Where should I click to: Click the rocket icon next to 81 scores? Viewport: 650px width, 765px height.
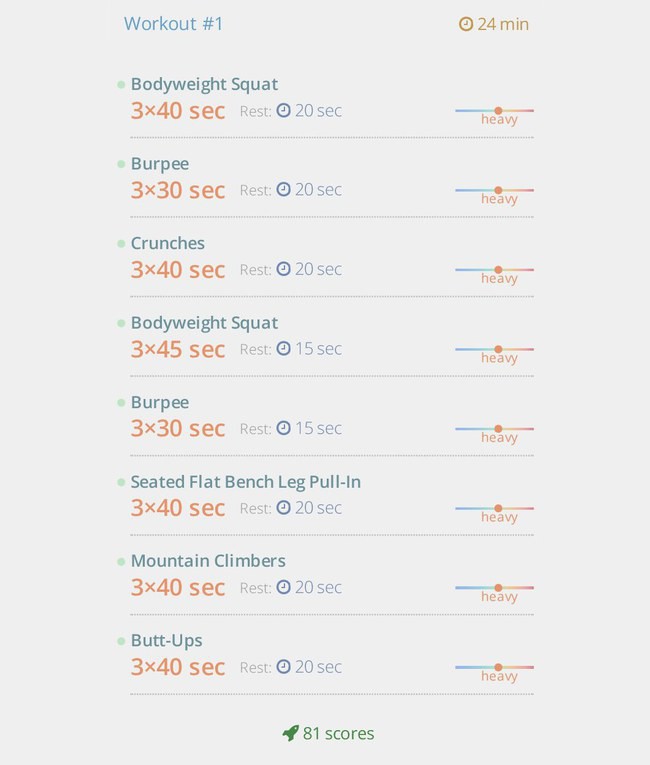pyautogui.click(x=290, y=733)
